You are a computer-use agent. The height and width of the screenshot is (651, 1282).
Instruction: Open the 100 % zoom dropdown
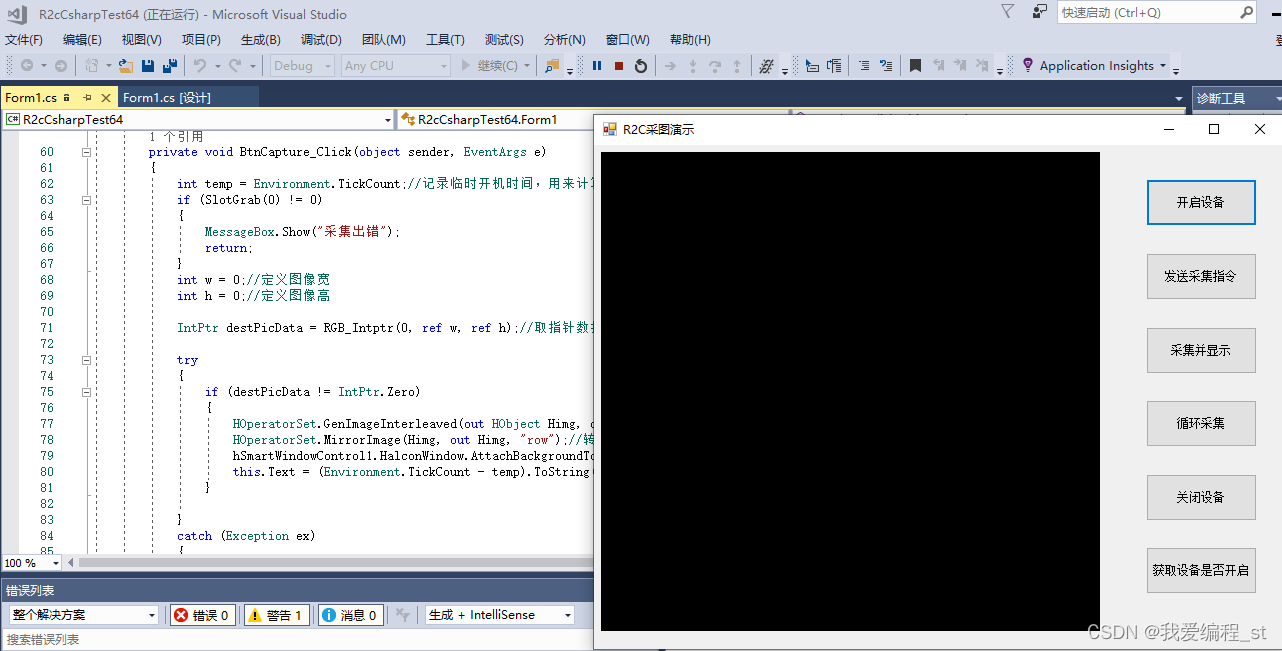[x=33, y=563]
